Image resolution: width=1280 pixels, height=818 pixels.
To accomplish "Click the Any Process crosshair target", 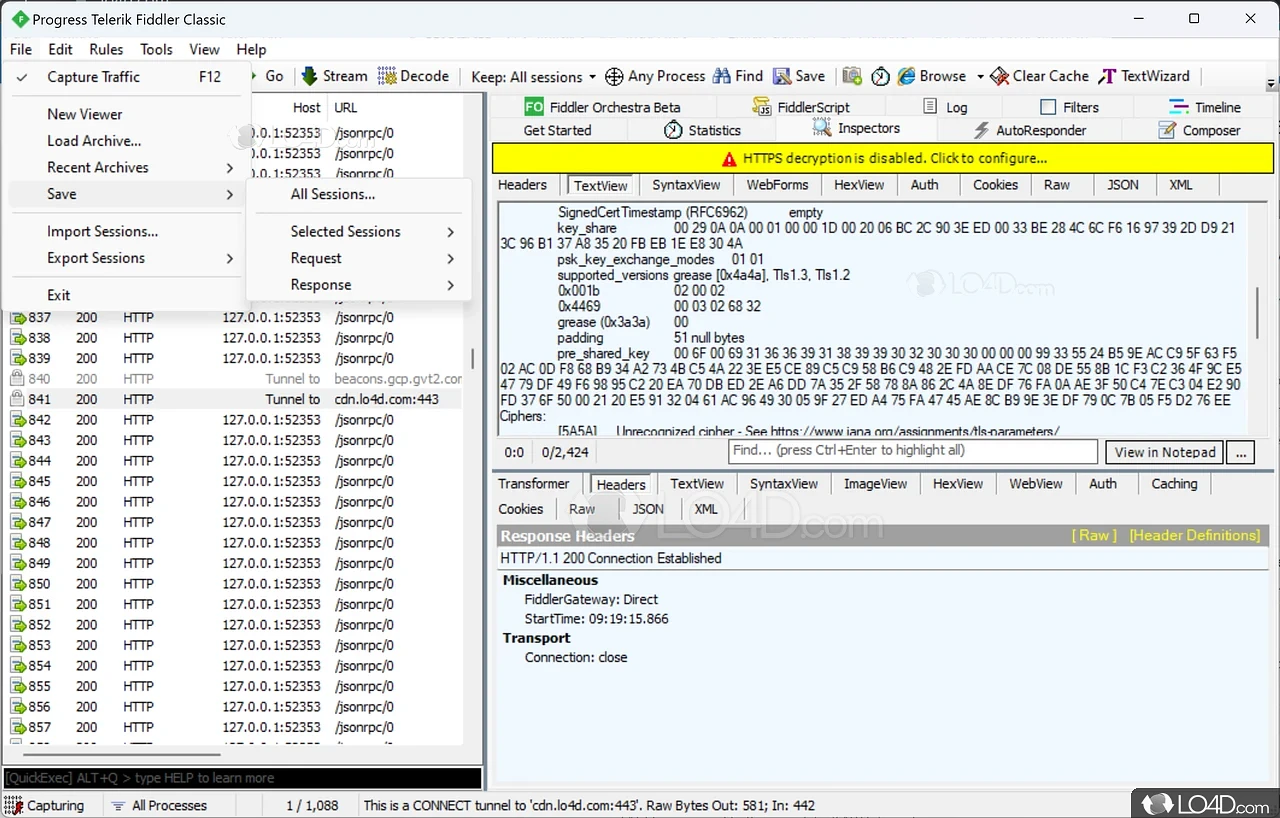I will 615,76.
